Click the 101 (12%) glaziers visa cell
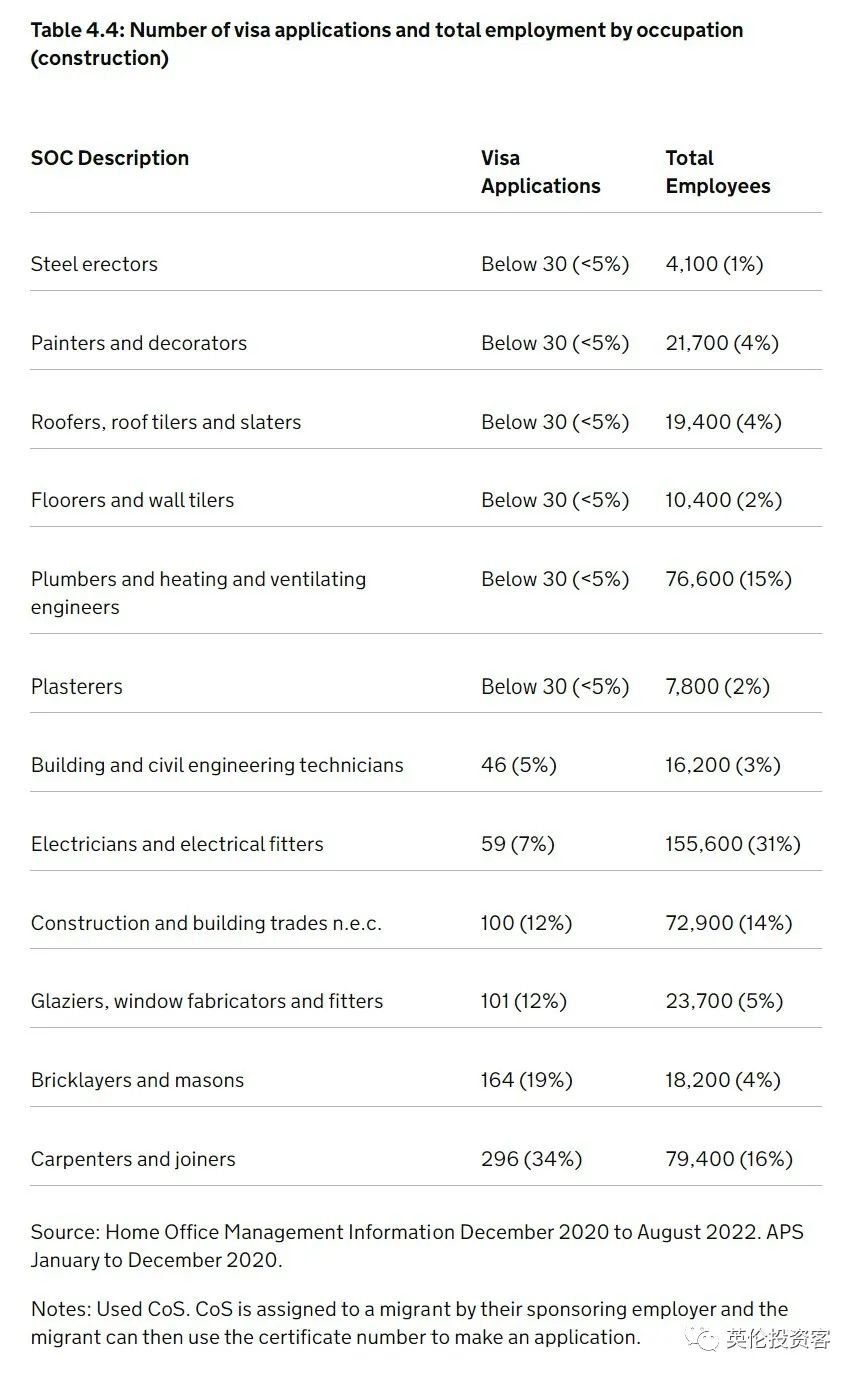This screenshot has height=1376, width=858. click(523, 1001)
